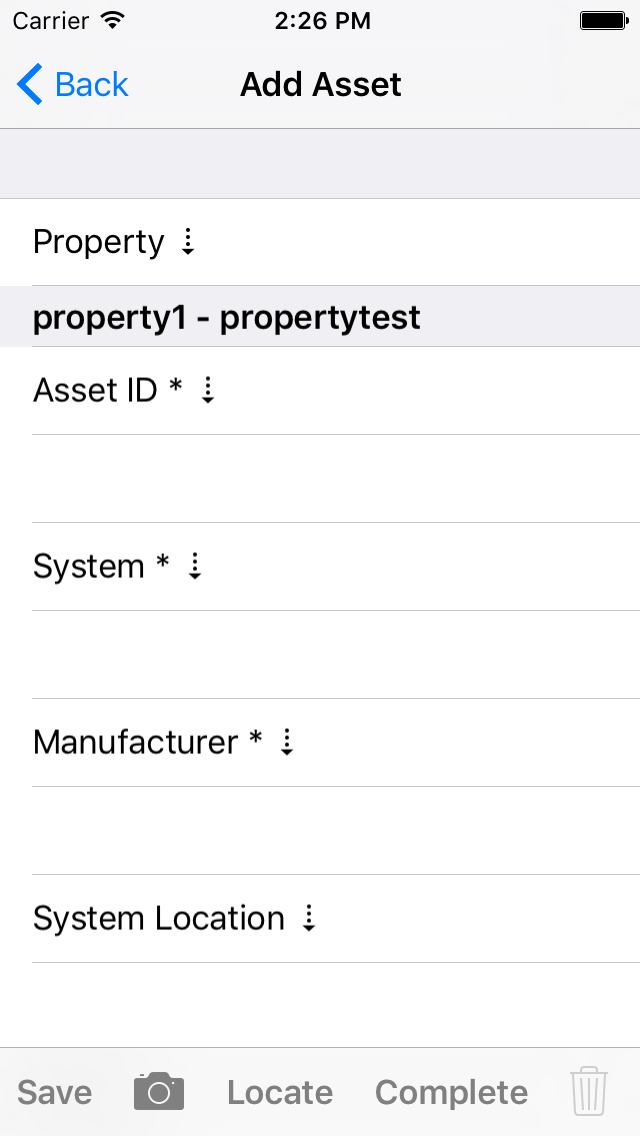
Task: Tap the dotted arrow icon beside Asset ID
Action: (x=208, y=390)
